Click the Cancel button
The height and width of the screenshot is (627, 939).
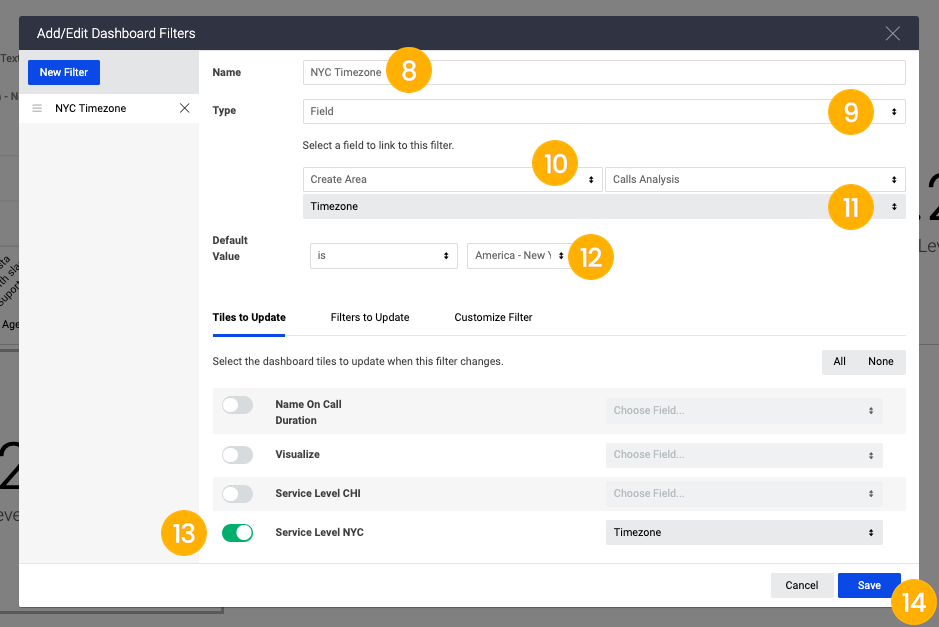tap(802, 586)
